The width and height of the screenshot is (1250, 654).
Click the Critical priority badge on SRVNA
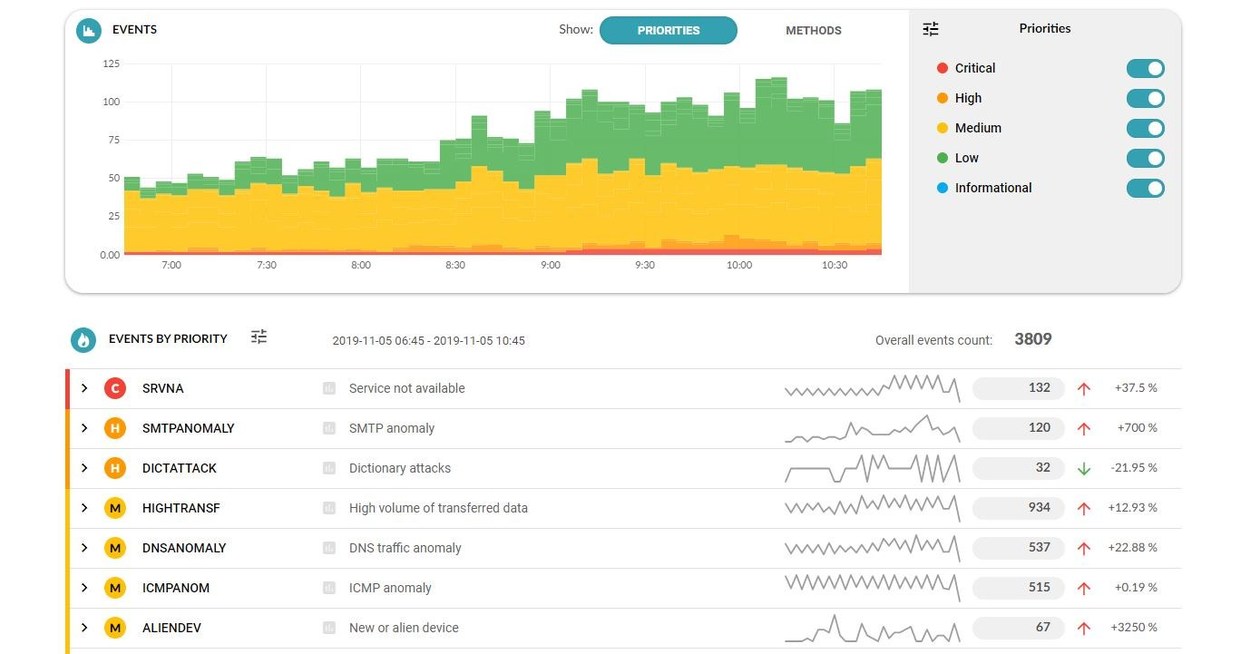click(114, 388)
